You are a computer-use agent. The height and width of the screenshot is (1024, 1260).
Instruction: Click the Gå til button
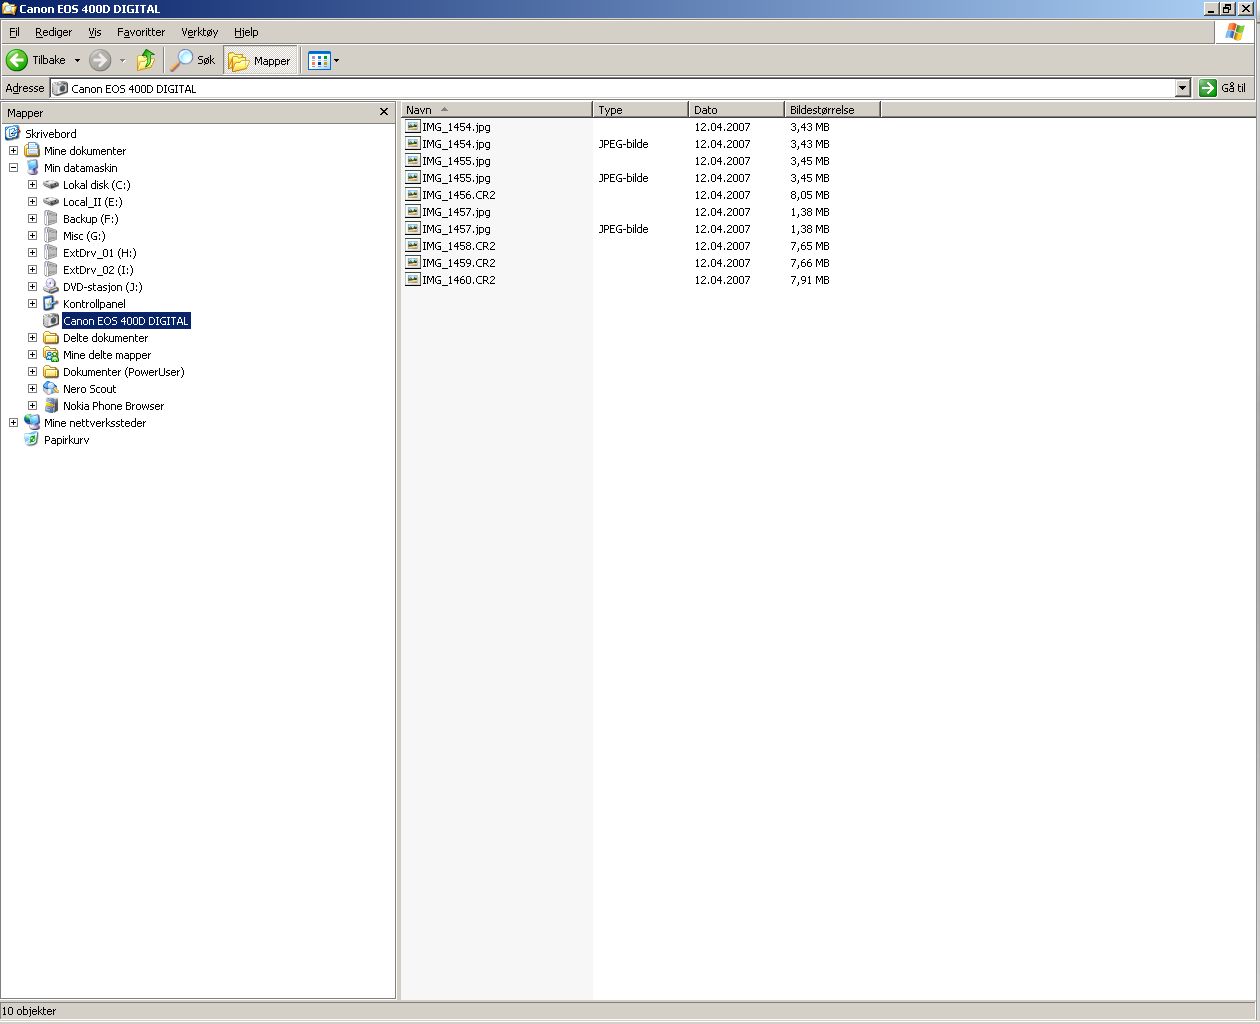[x=1223, y=88]
